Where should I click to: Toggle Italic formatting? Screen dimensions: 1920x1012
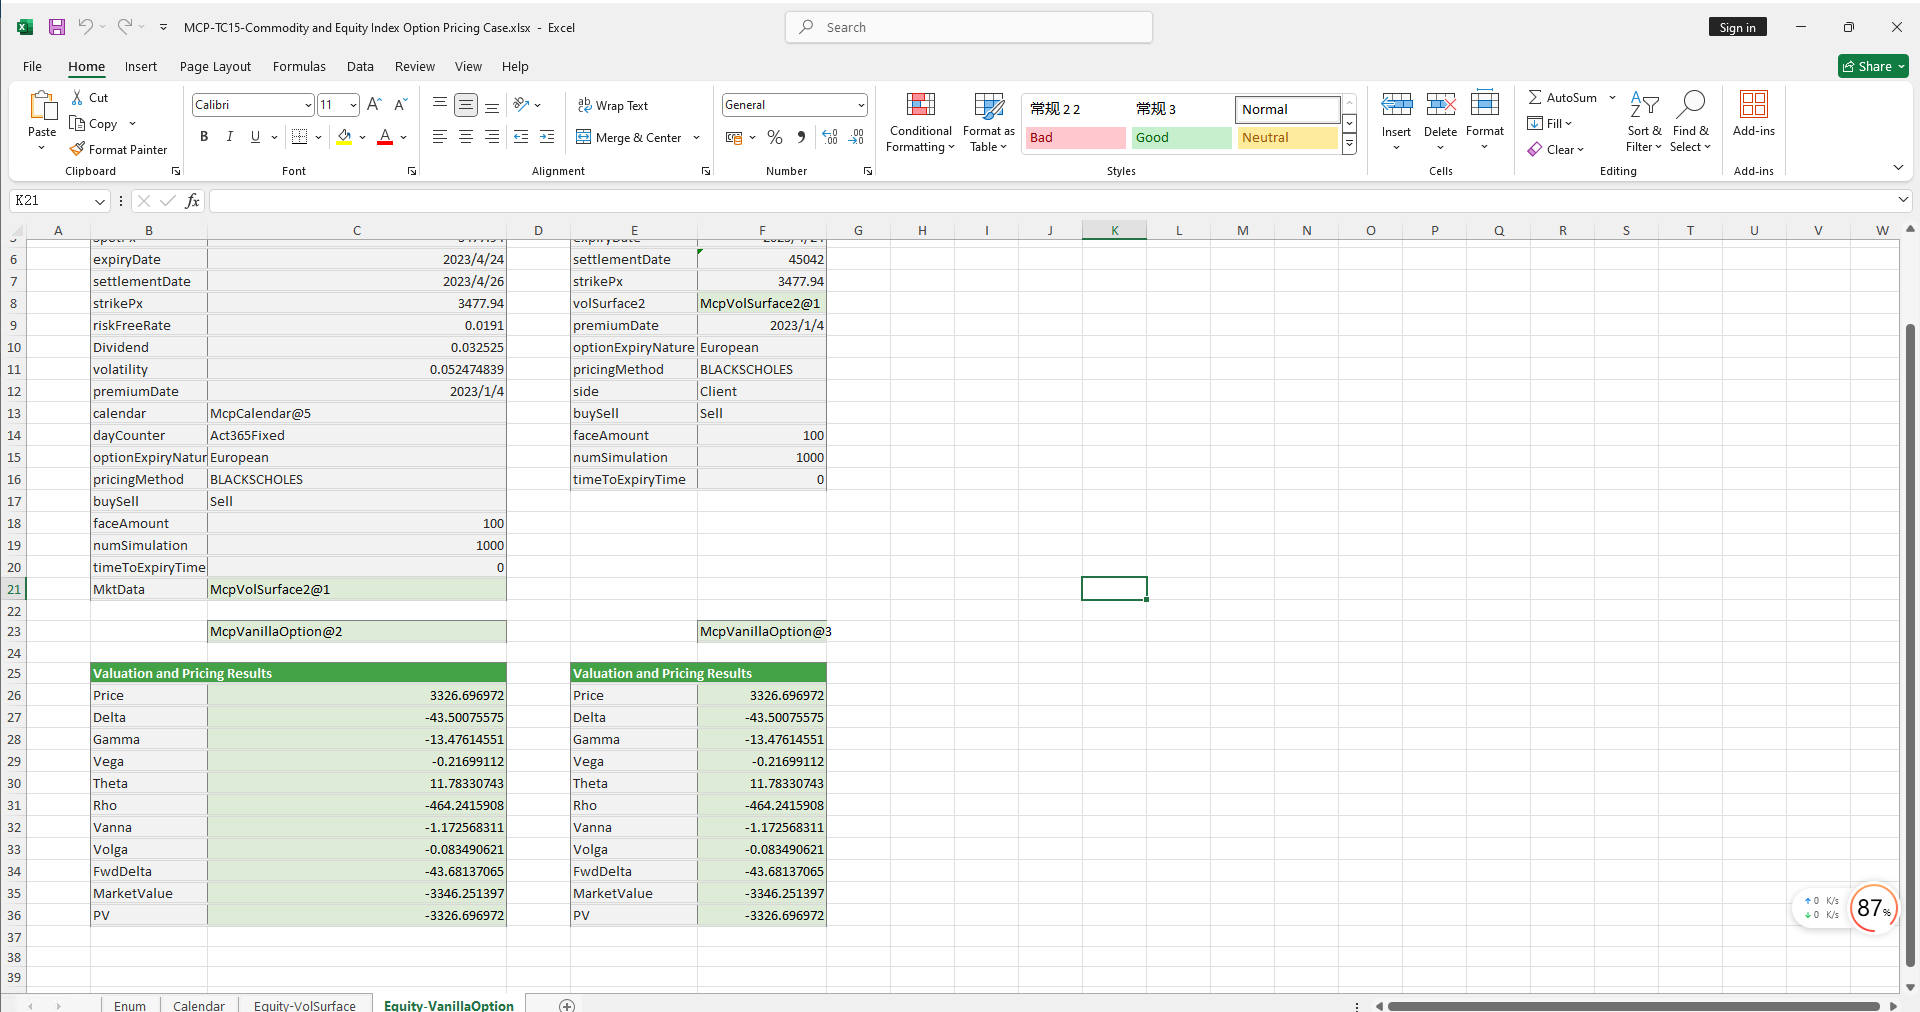(229, 137)
